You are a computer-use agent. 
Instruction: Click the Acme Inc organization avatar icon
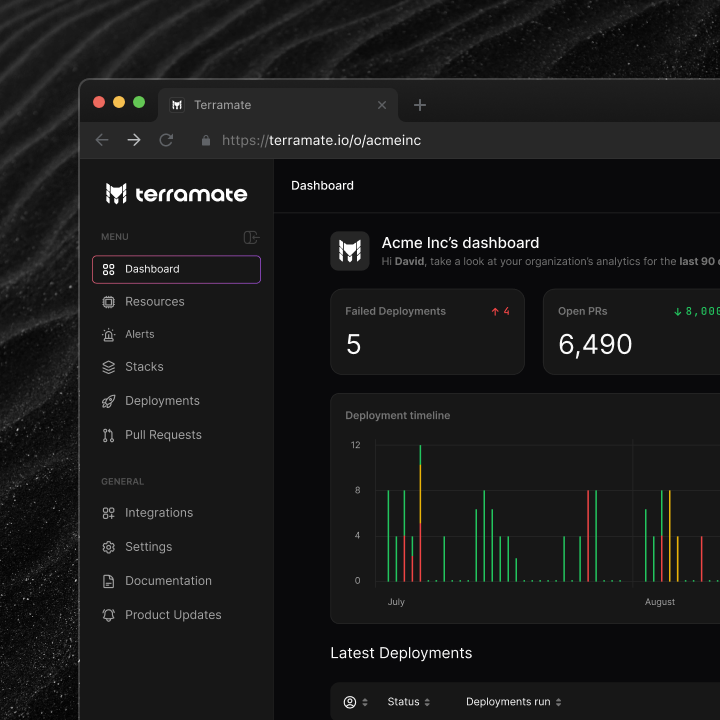point(350,251)
